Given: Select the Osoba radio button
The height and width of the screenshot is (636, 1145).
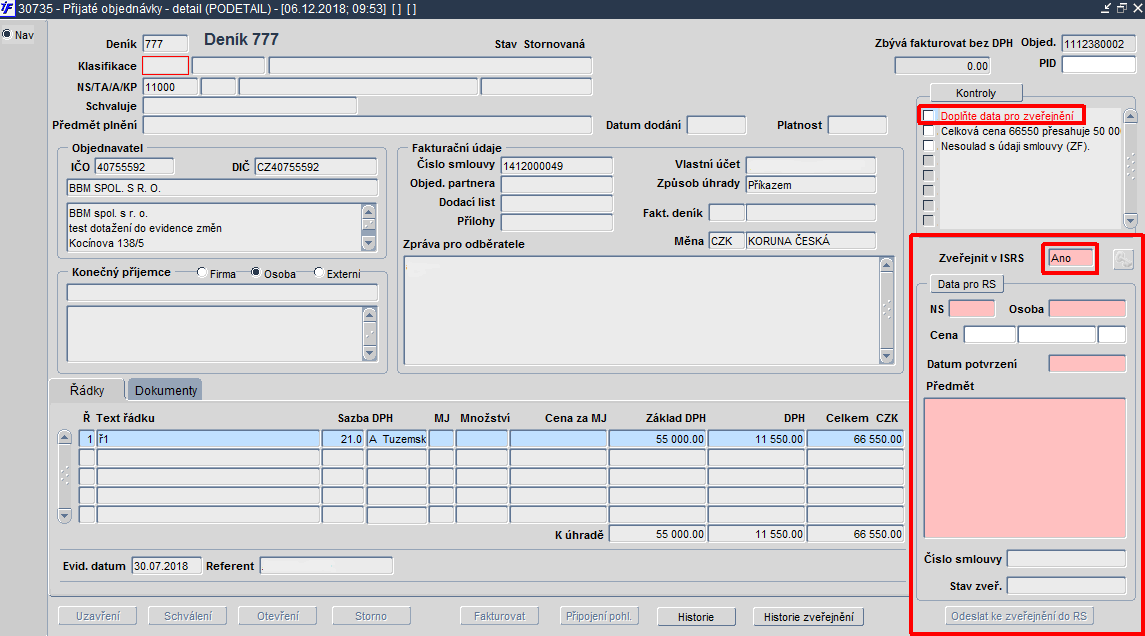Looking at the screenshot, I should coord(256,272).
